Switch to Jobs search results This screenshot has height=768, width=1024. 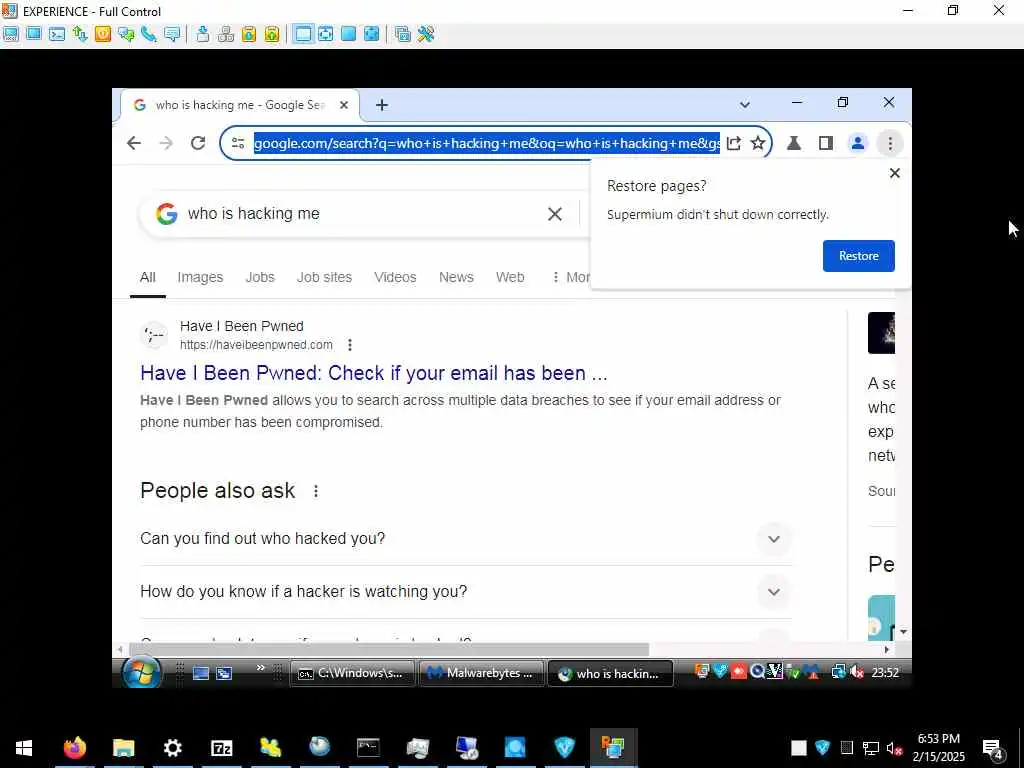coord(260,277)
